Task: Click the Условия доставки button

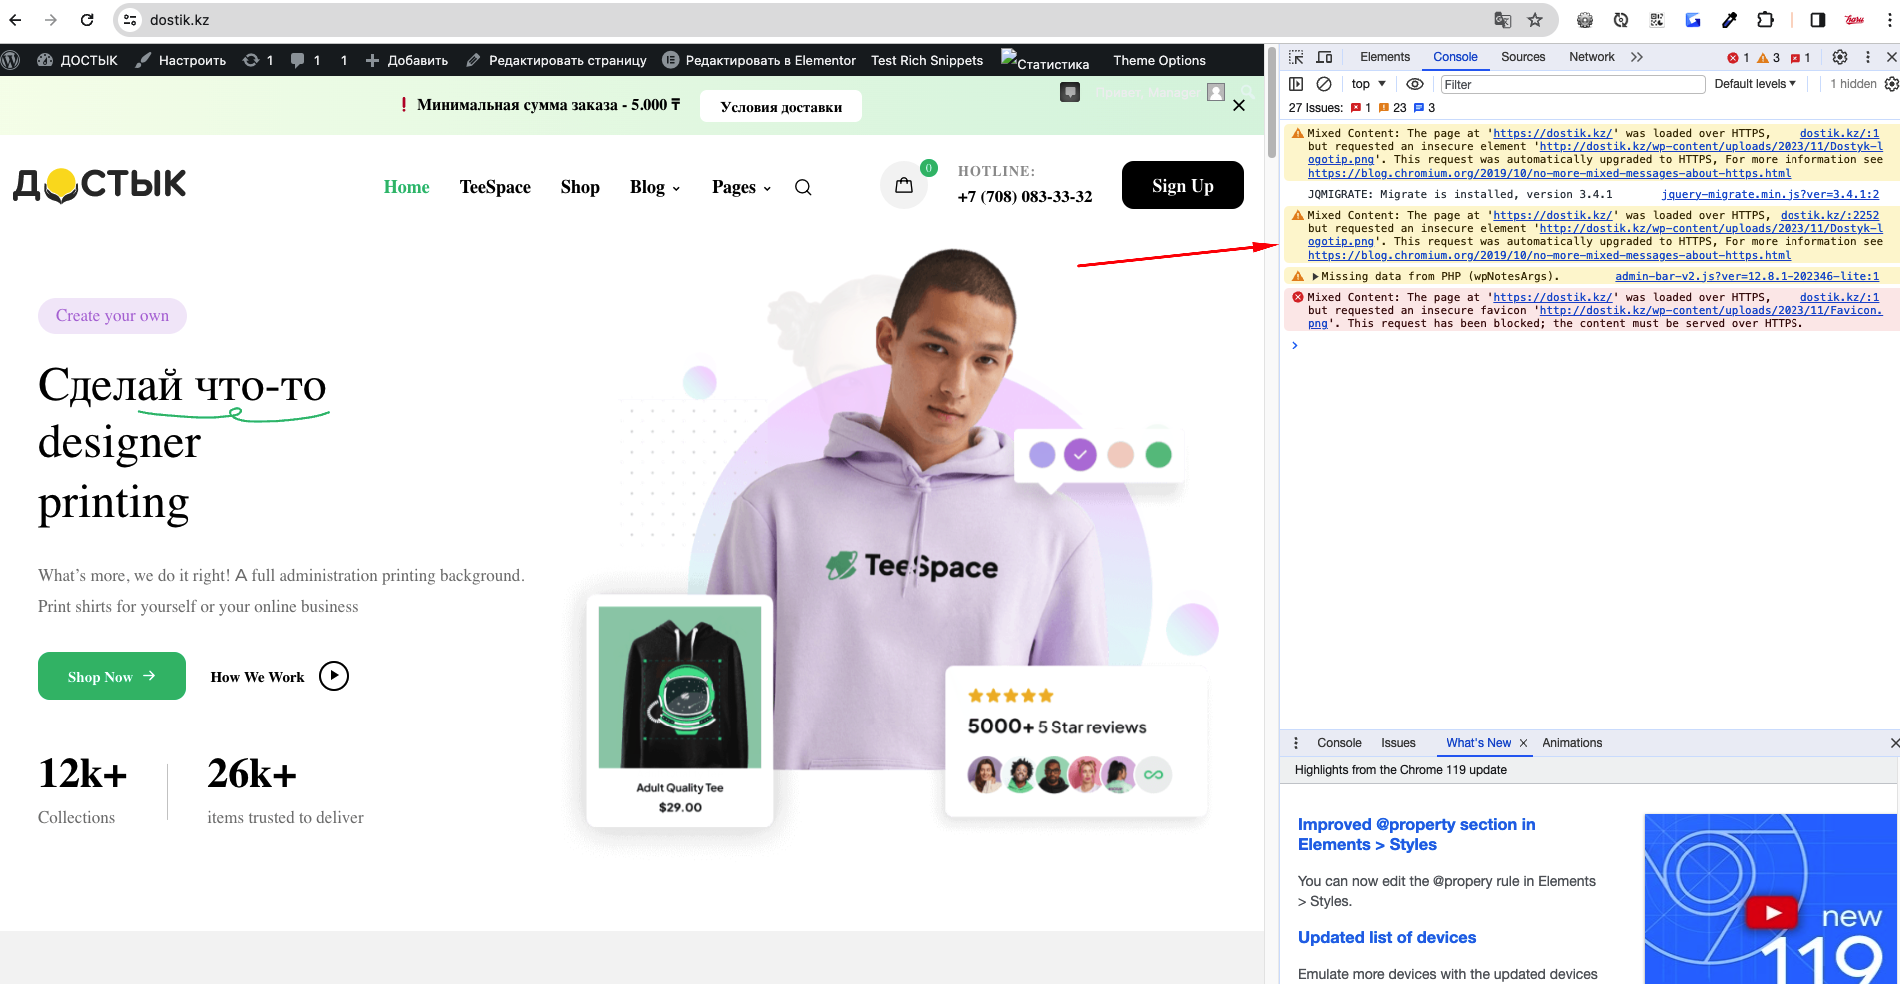Action: pyautogui.click(x=781, y=107)
